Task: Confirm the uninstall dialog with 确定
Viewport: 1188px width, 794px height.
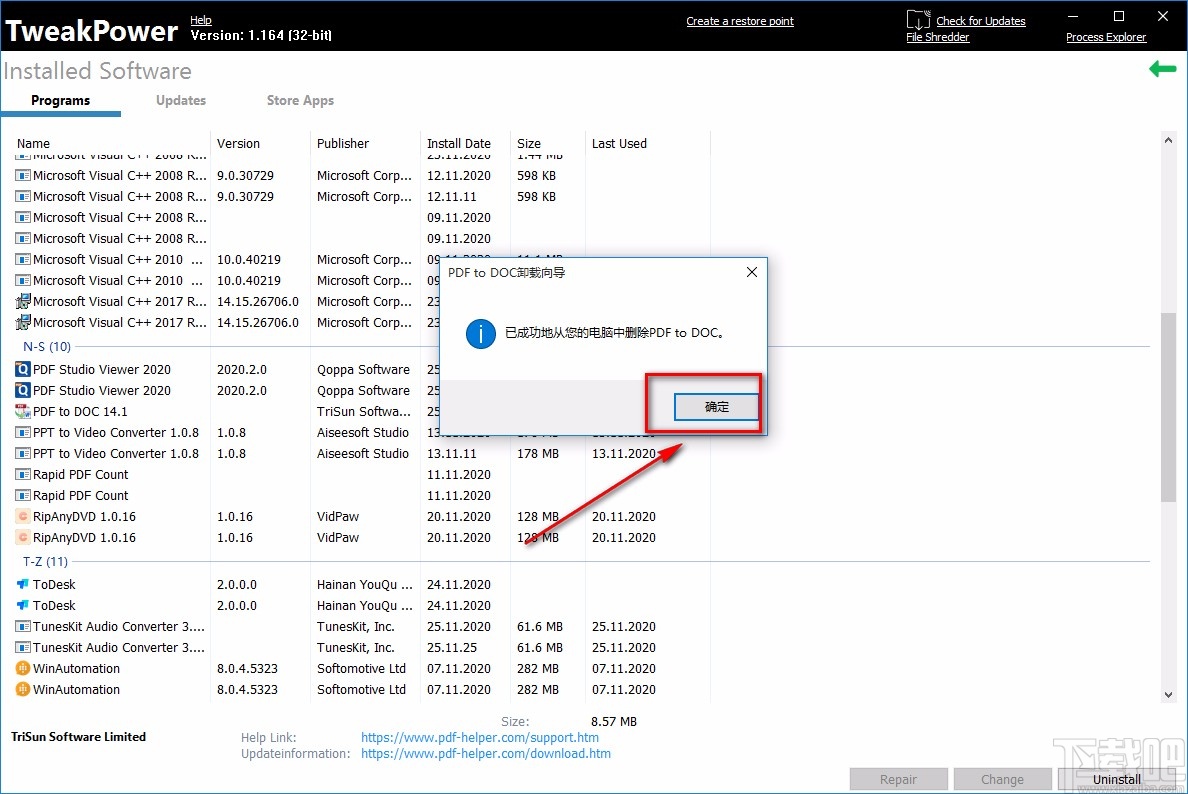Action: (717, 407)
